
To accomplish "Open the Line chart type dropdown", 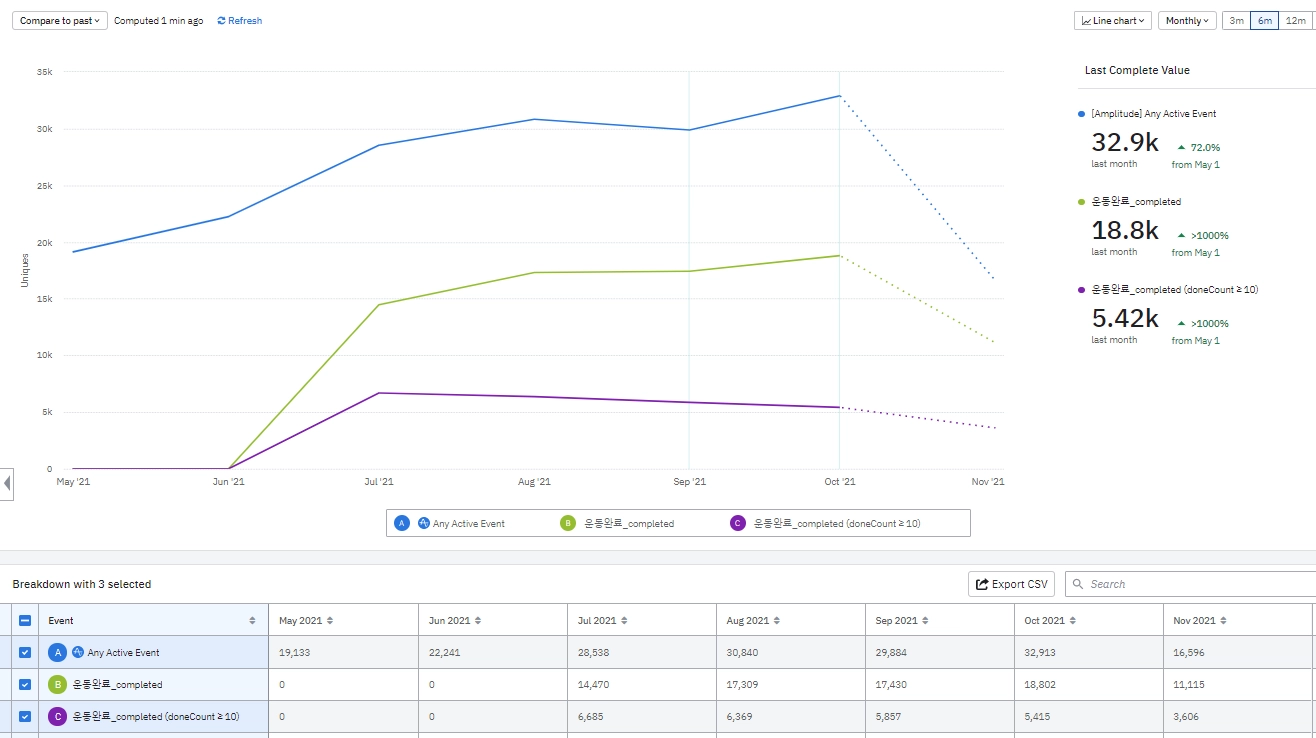I will point(1113,21).
